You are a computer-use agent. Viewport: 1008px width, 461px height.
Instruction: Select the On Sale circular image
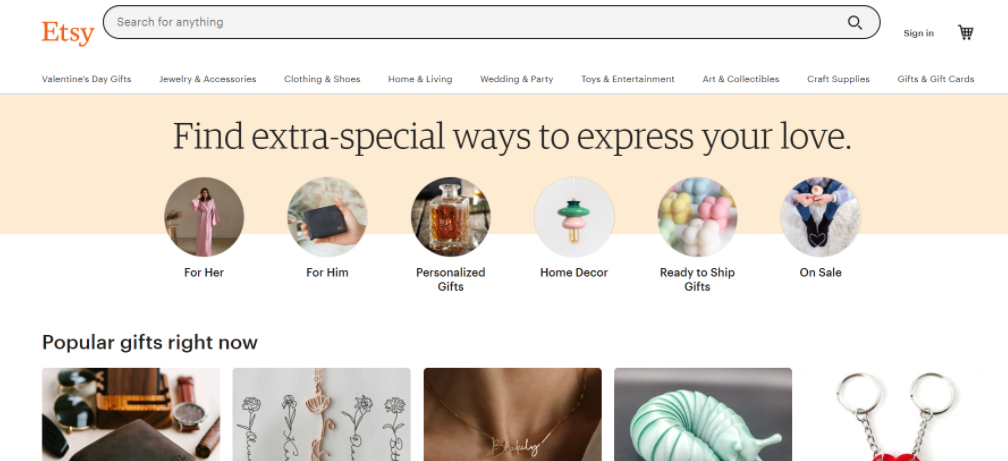point(820,217)
